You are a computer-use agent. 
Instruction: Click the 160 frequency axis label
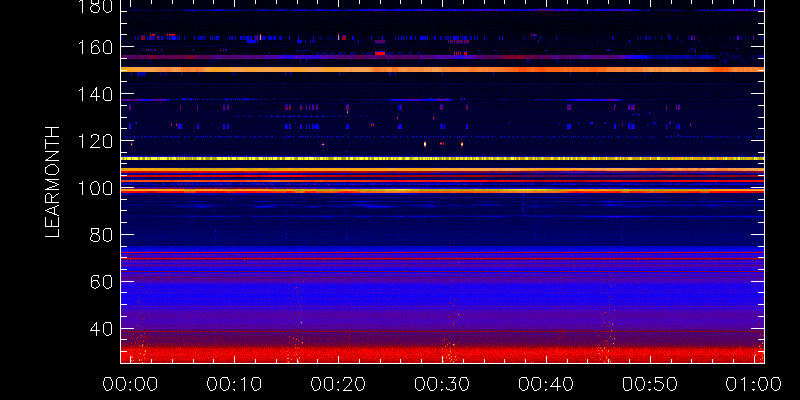(x=95, y=48)
